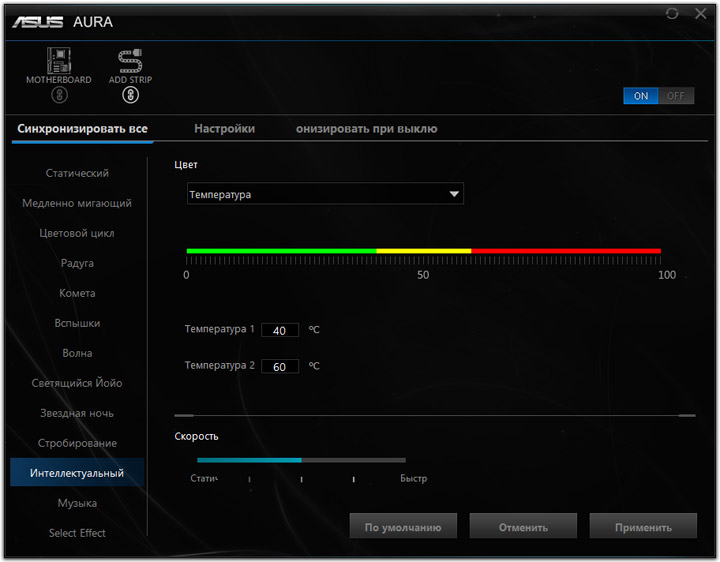Image resolution: width=720 pixels, height=562 pixels.
Task: Click the Скорость speed slider
Action: [301, 460]
